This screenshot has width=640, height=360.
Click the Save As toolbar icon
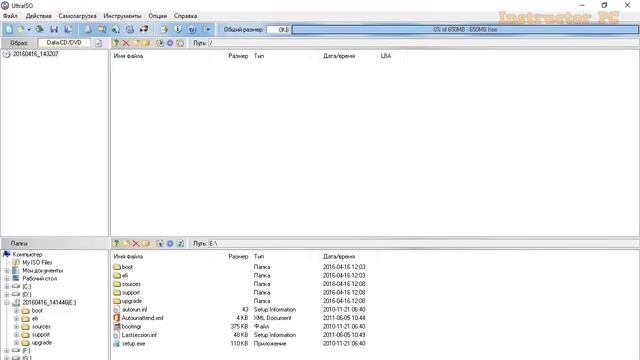pyautogui.click(x=68, y=29)
